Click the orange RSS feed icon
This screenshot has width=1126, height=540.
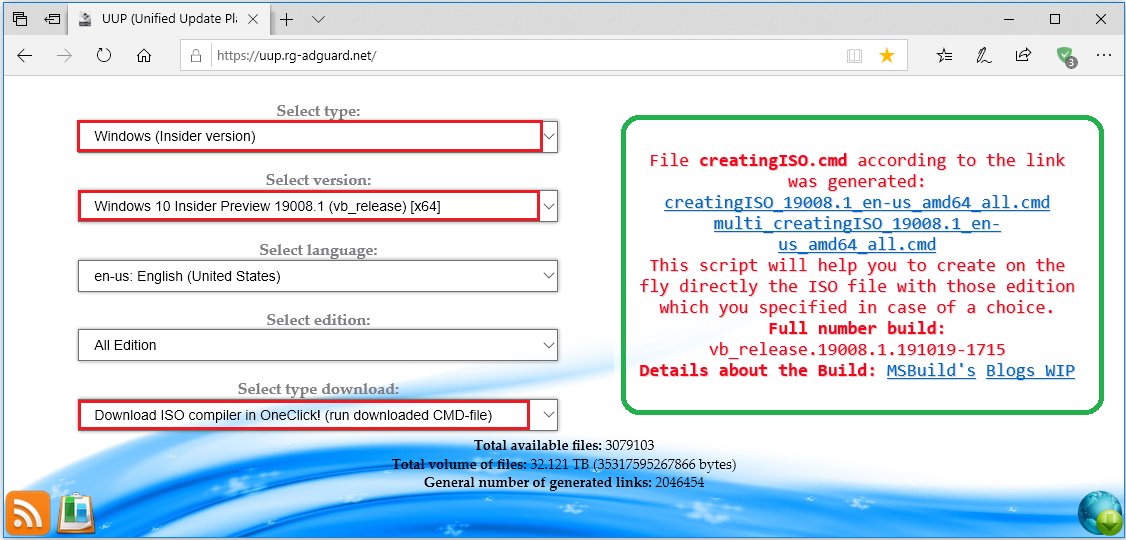[x=27, y=513]
